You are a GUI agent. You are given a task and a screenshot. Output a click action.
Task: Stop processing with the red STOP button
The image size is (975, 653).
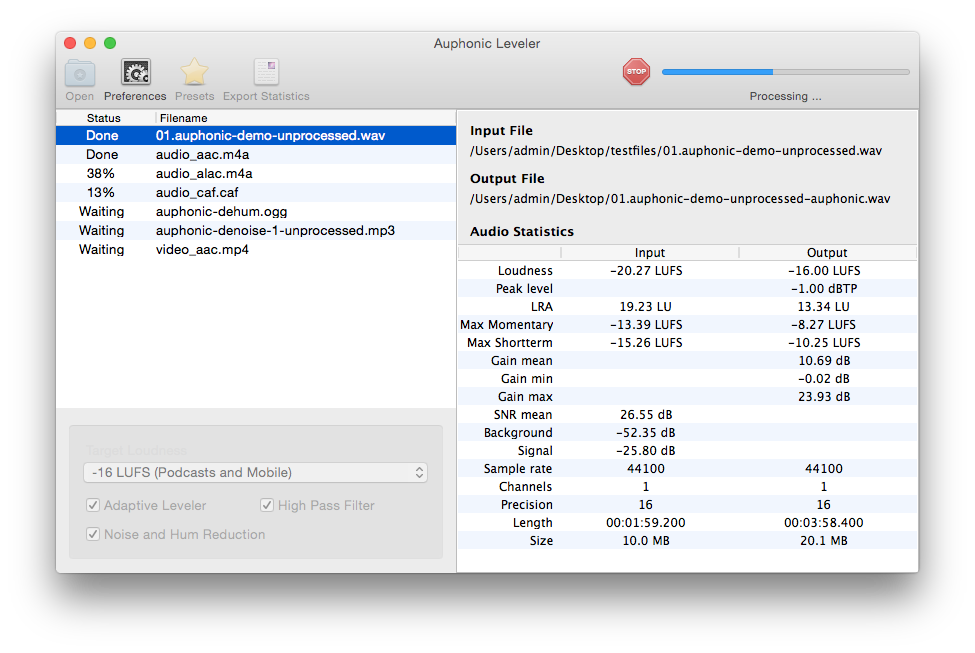[x=636, y=72]
